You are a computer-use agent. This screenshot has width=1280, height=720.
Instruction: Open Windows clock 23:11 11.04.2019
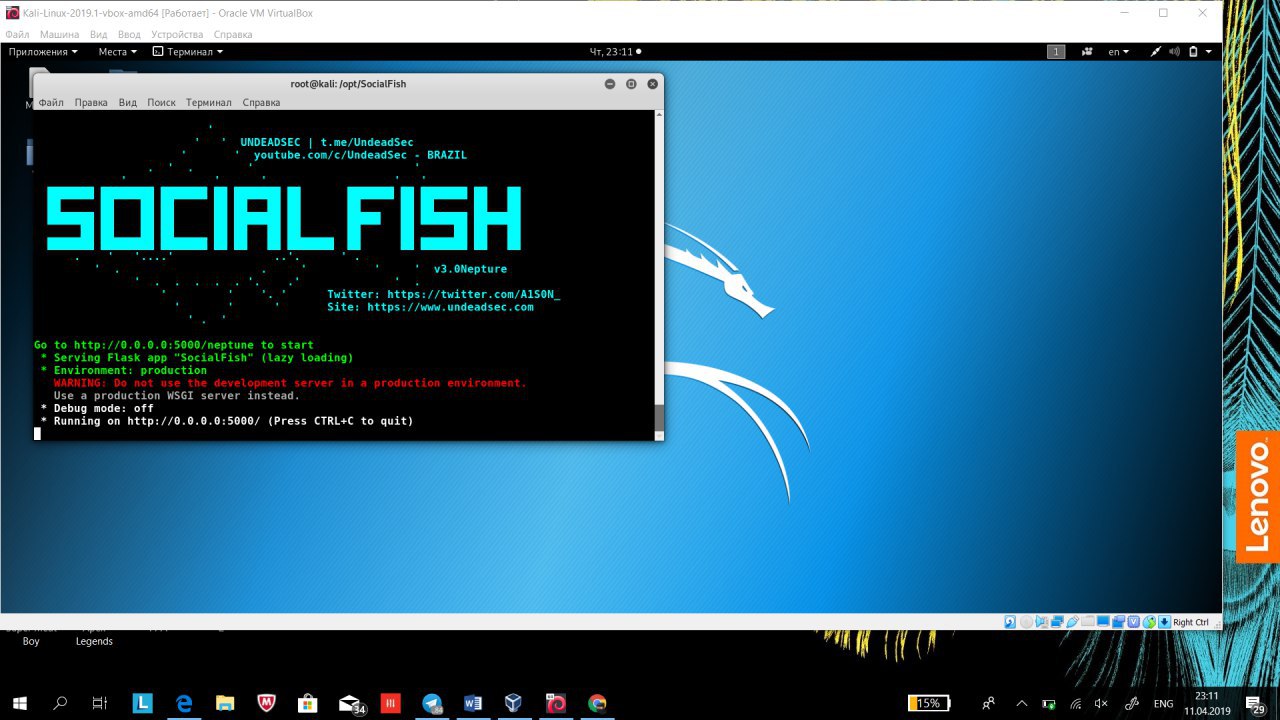[x=1207, y=703]
